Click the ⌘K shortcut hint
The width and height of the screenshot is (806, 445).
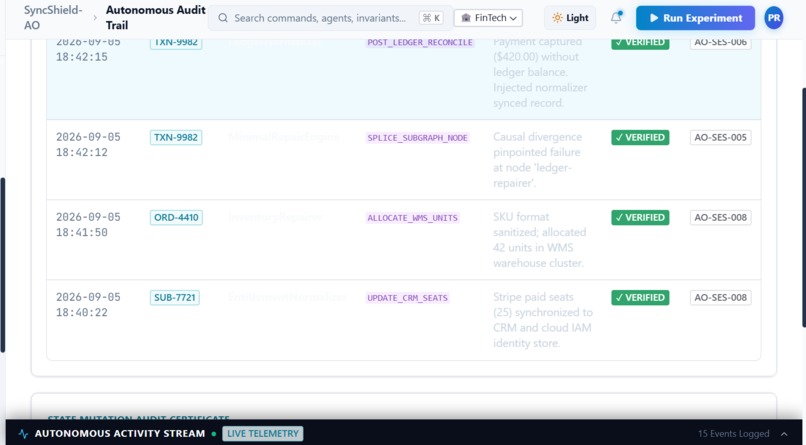(x=431, y=18)
